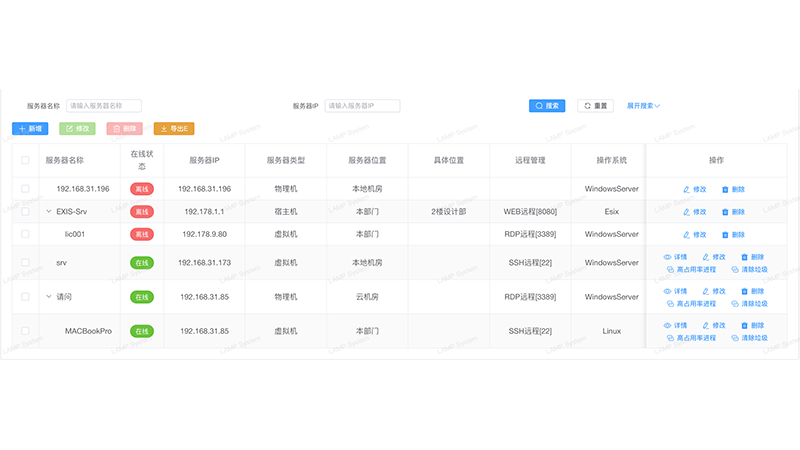The width and height of the screenshot is (800, 450).
Task: Check the srv row checkbox
Action: pos(25,263)
